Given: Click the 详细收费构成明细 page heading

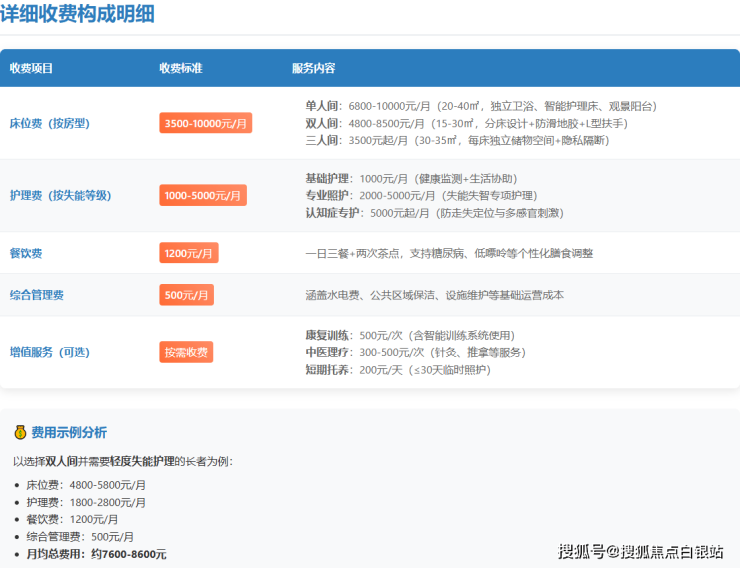Looking at the screenshot, I should coord(77,14).
